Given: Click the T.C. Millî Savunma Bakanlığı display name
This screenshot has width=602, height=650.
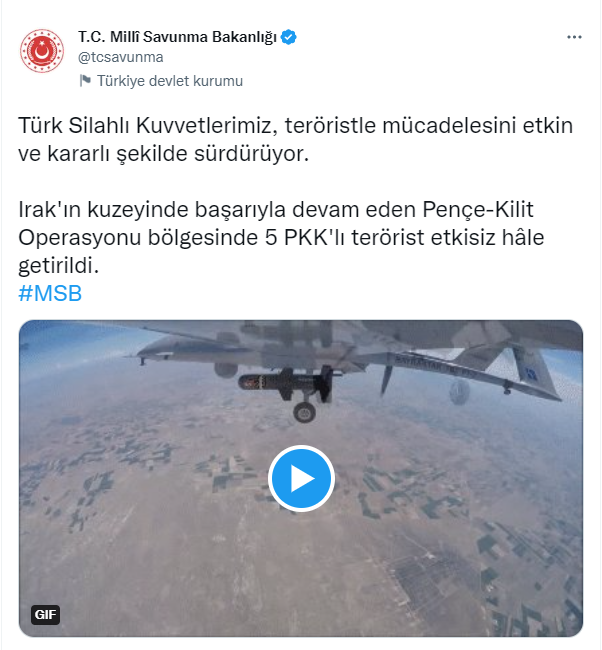Looking at the screenshot, I should (x=177, y=37).
